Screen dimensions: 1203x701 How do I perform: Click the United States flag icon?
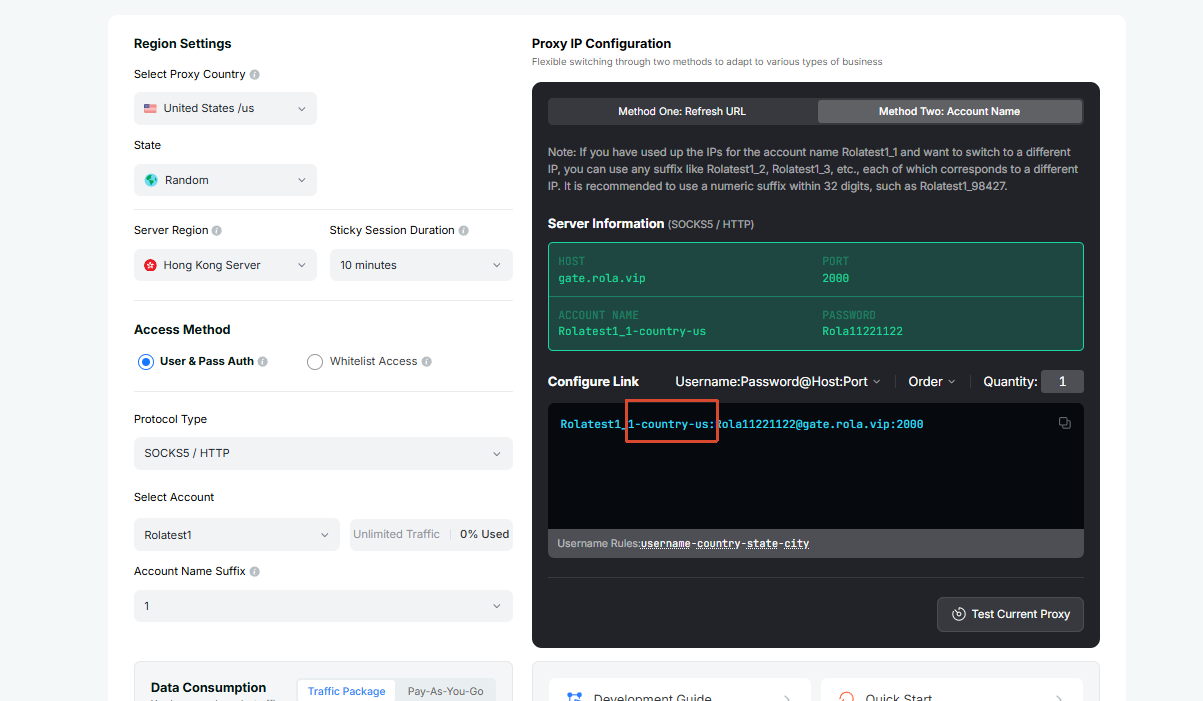tap(150, 108)
